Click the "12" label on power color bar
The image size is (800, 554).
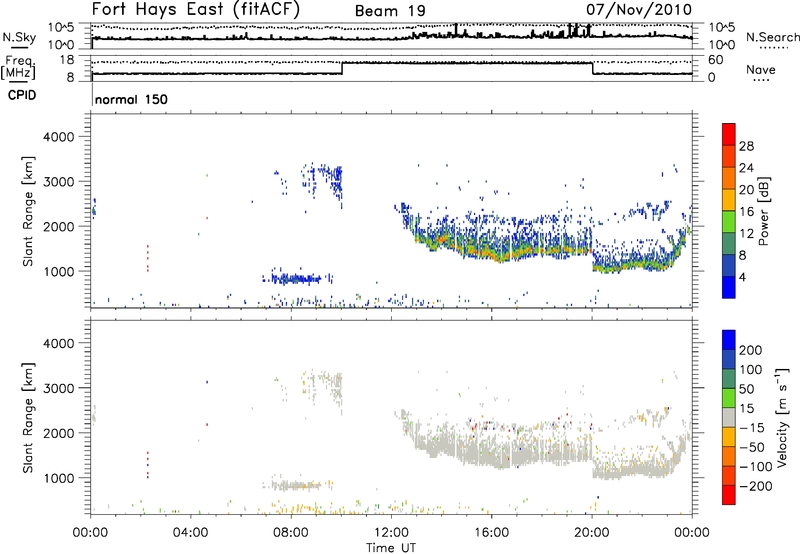point(746,234)
